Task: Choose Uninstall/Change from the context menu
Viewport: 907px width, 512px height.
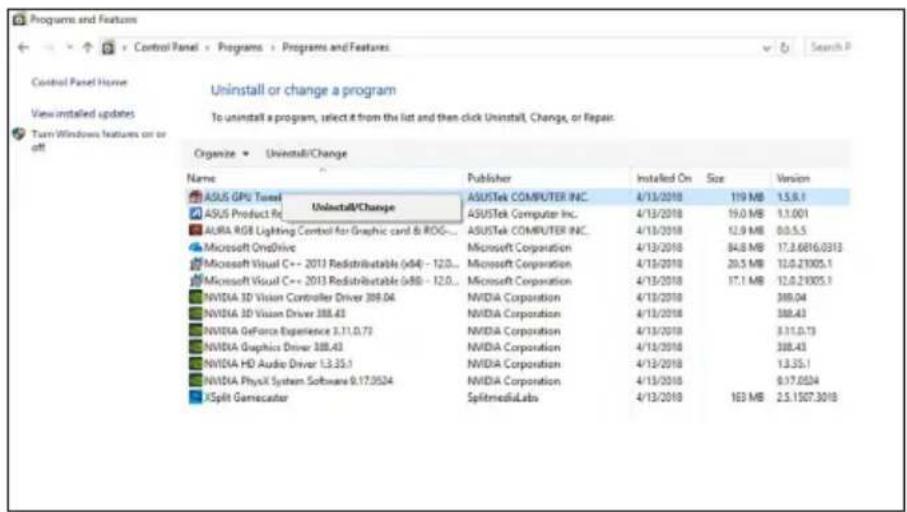Action: (x=371, y=207)
